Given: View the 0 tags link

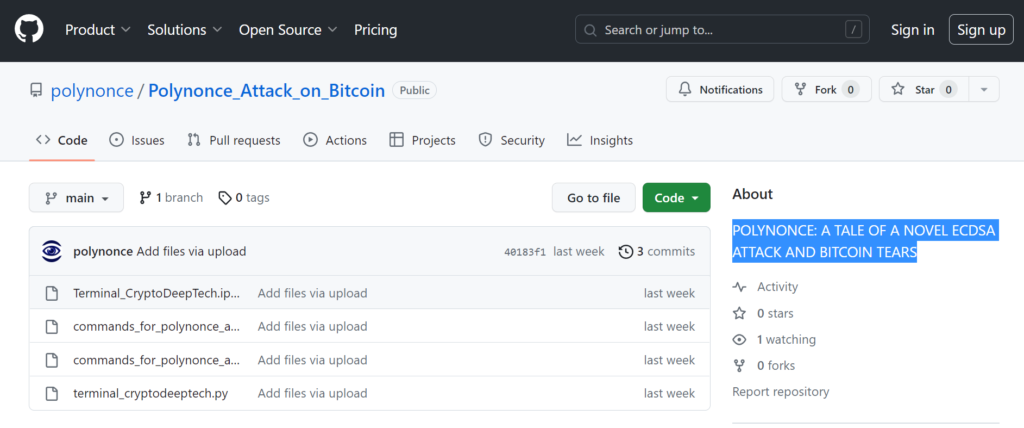Looking at the screenshot, I should [244, 198].
